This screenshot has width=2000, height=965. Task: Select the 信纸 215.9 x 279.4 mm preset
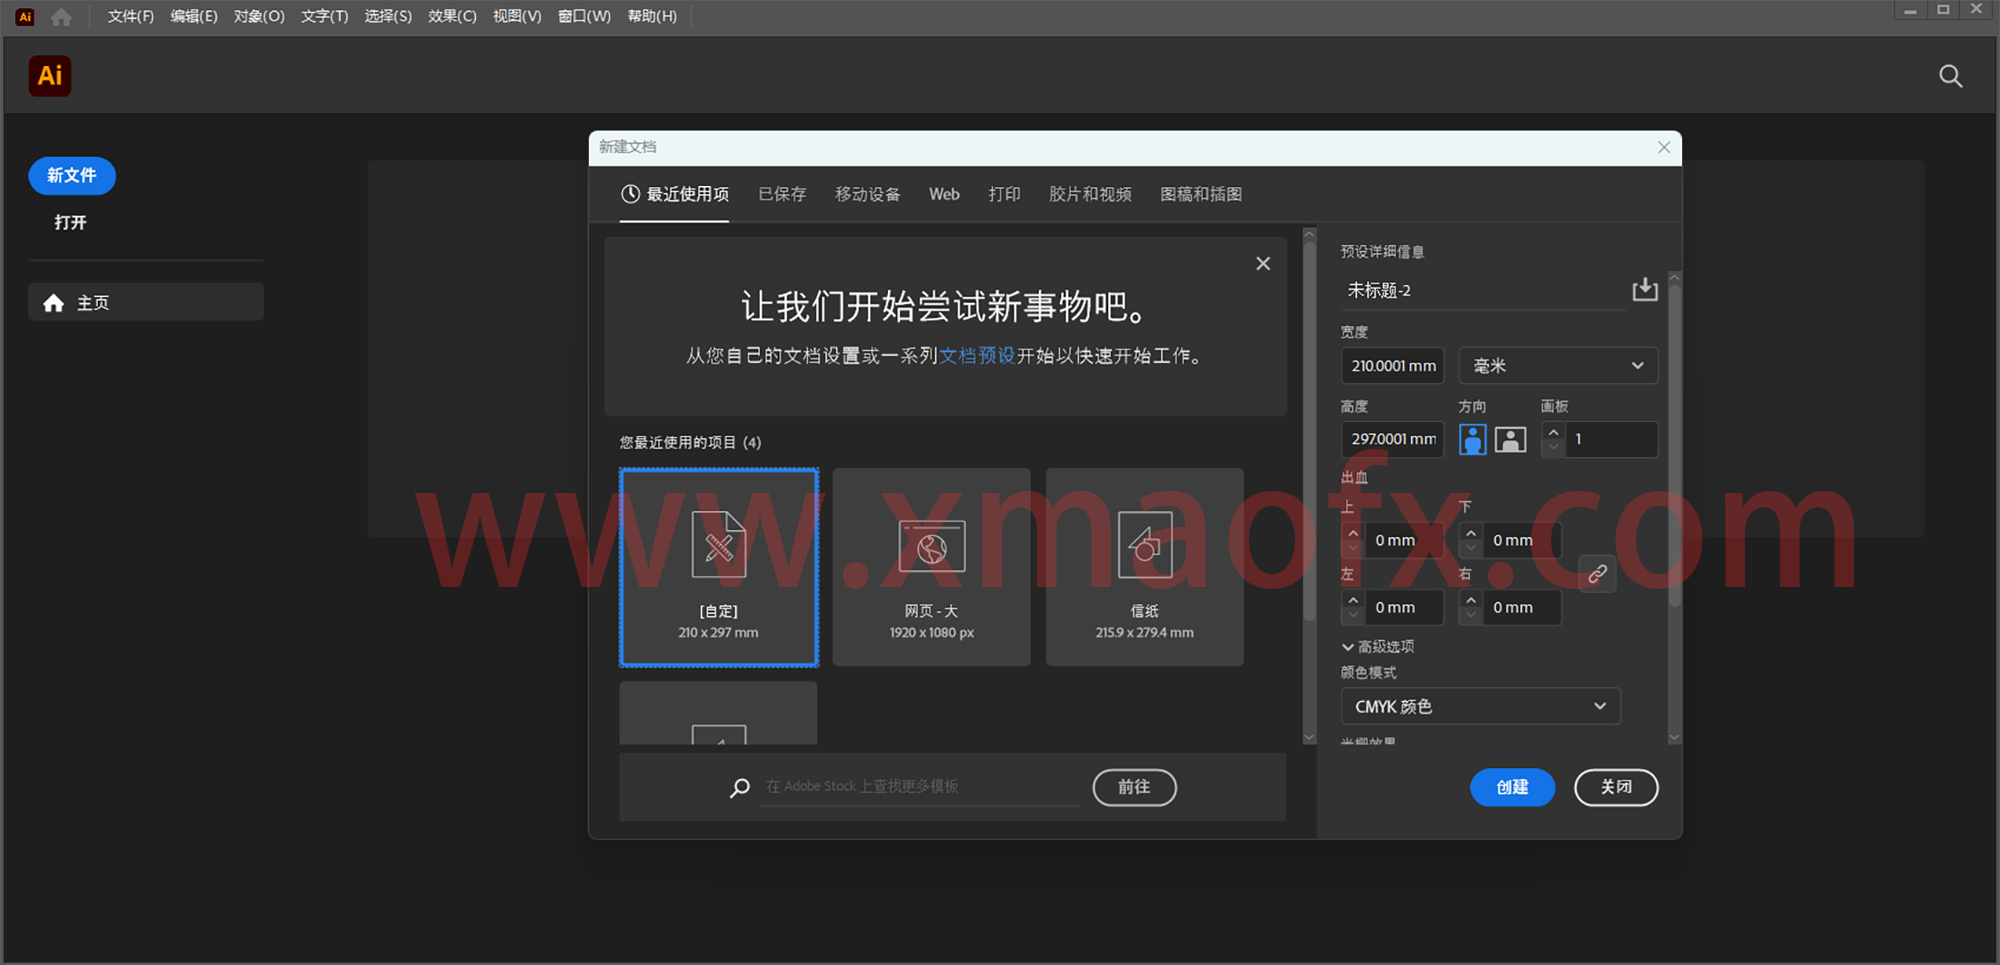tap(1144, 567)
